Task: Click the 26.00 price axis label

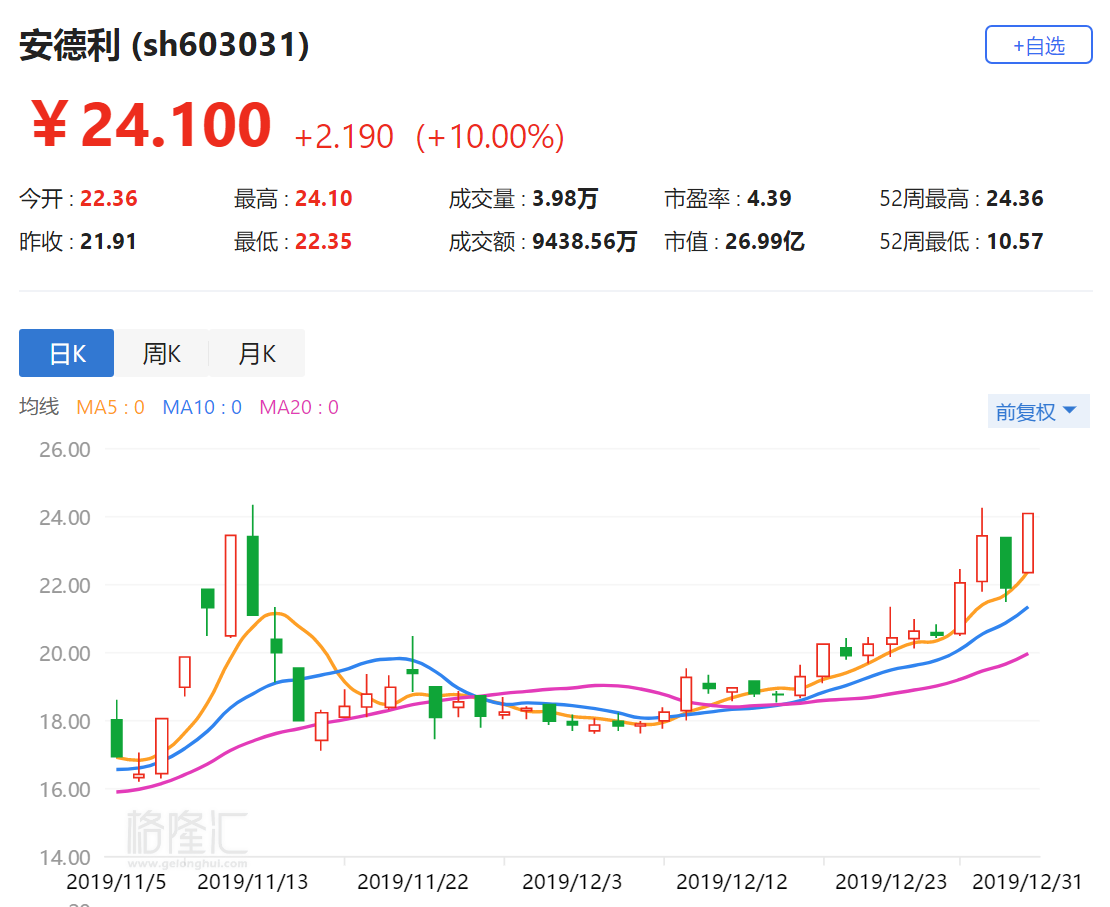Action: click(64, 450)
